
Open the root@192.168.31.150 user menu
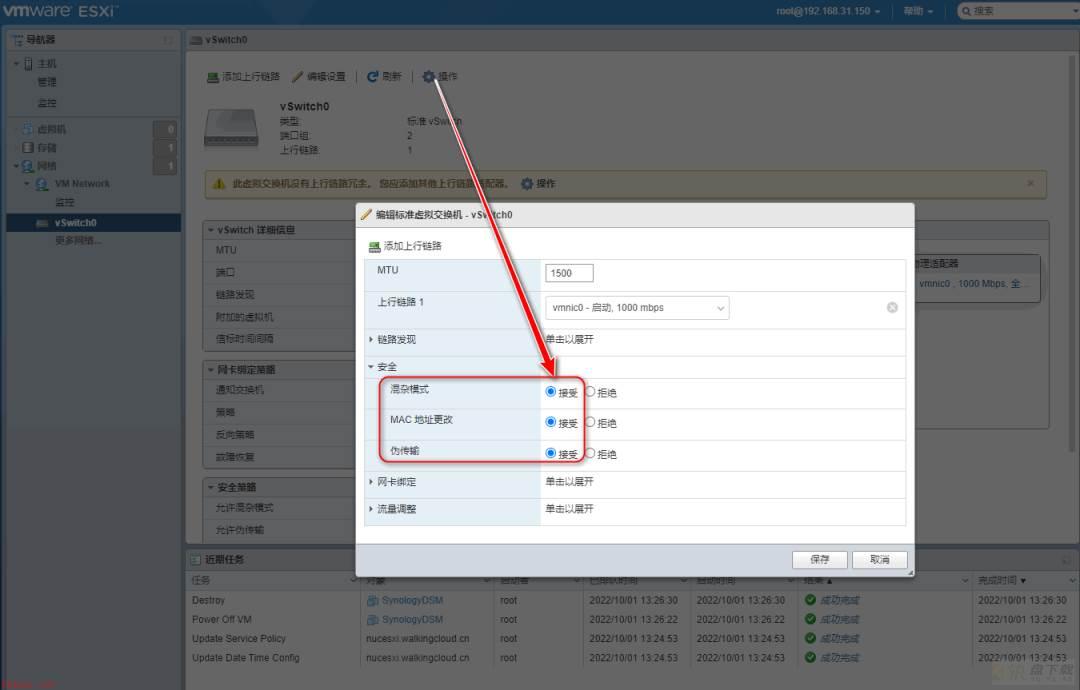pos(827,11)
